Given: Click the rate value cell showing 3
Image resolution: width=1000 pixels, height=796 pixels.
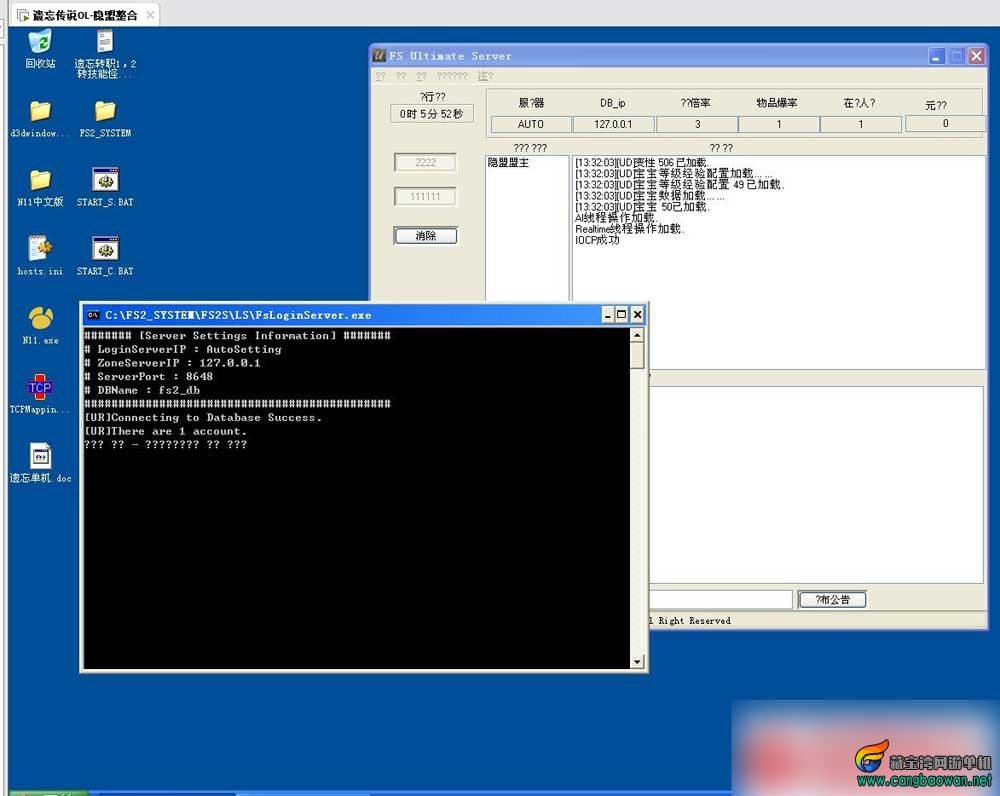Looking at the screenshot, I should click(697, 124).
